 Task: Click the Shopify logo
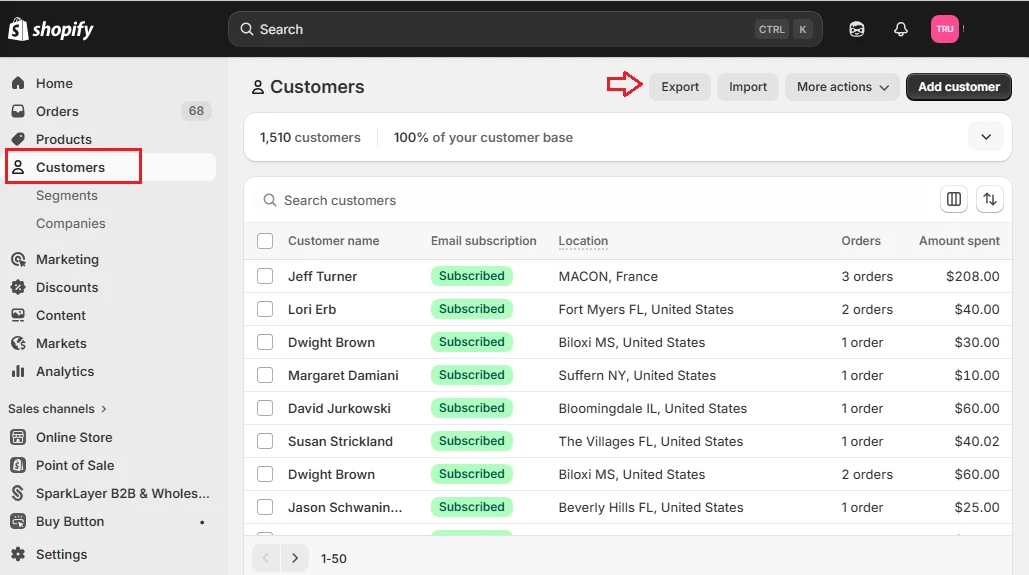pos(51,29)
